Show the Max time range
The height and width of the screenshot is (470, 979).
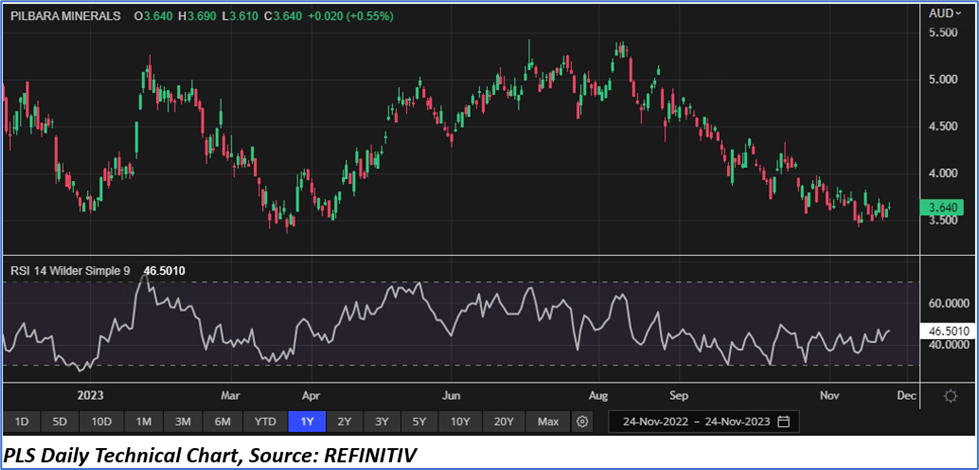click(548, 421)
